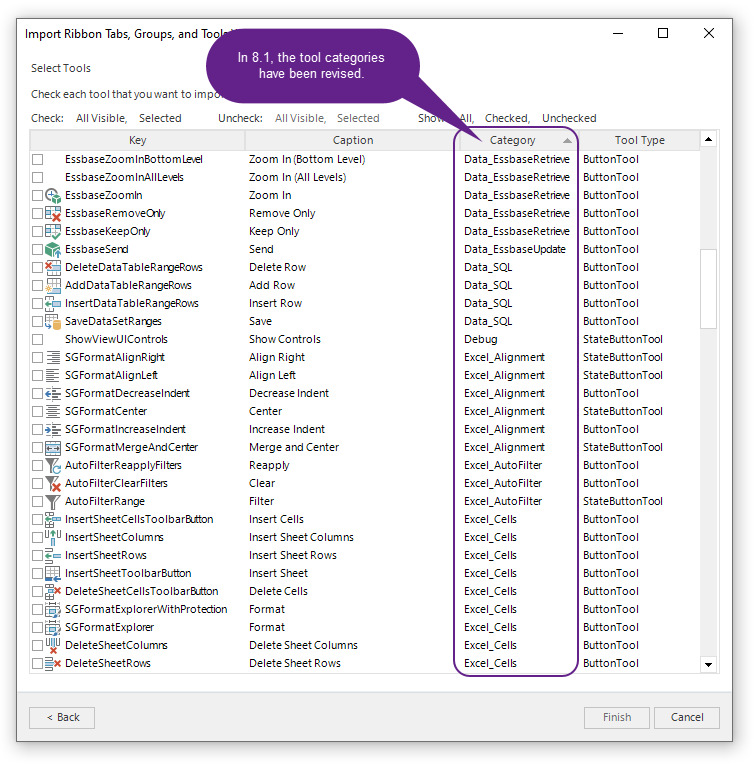Click Uncheck Selected link
754x764 pixels.
358,118
